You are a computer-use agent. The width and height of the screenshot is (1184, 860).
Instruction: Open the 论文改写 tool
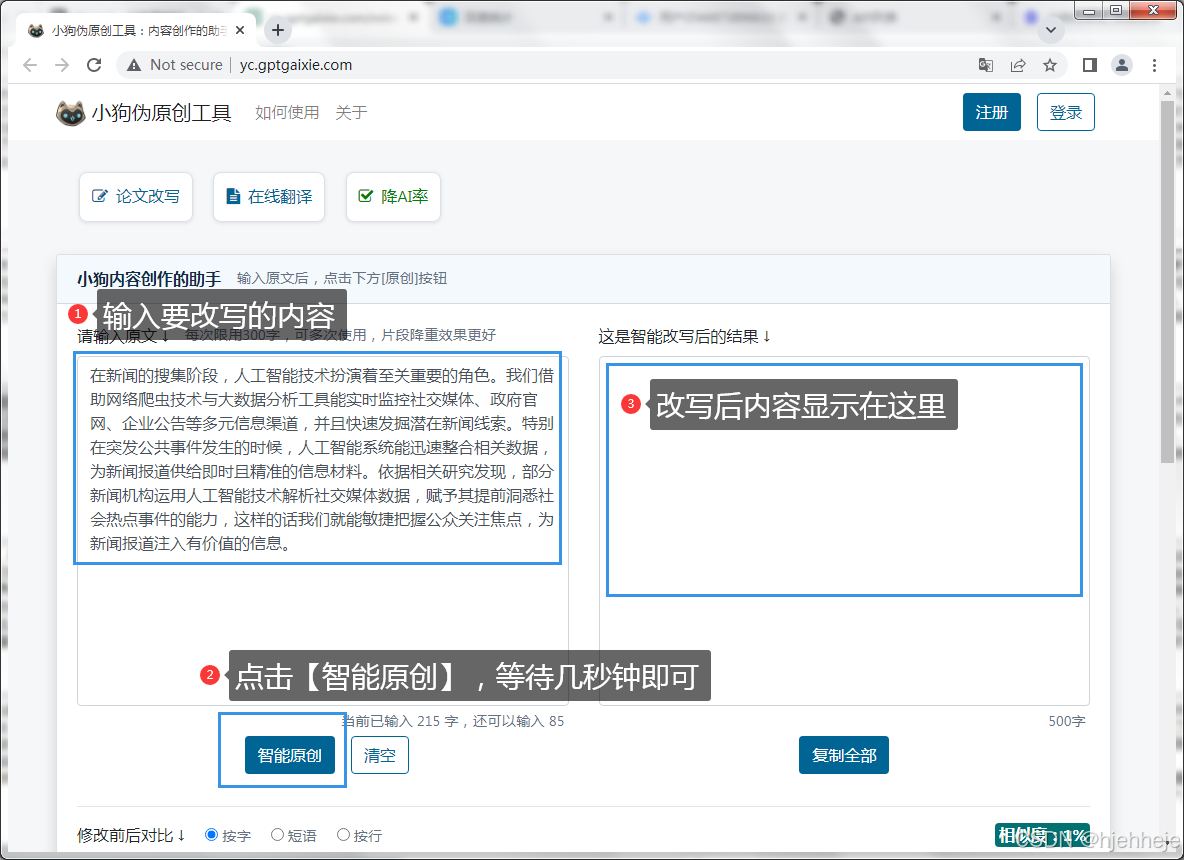point(136,196)
